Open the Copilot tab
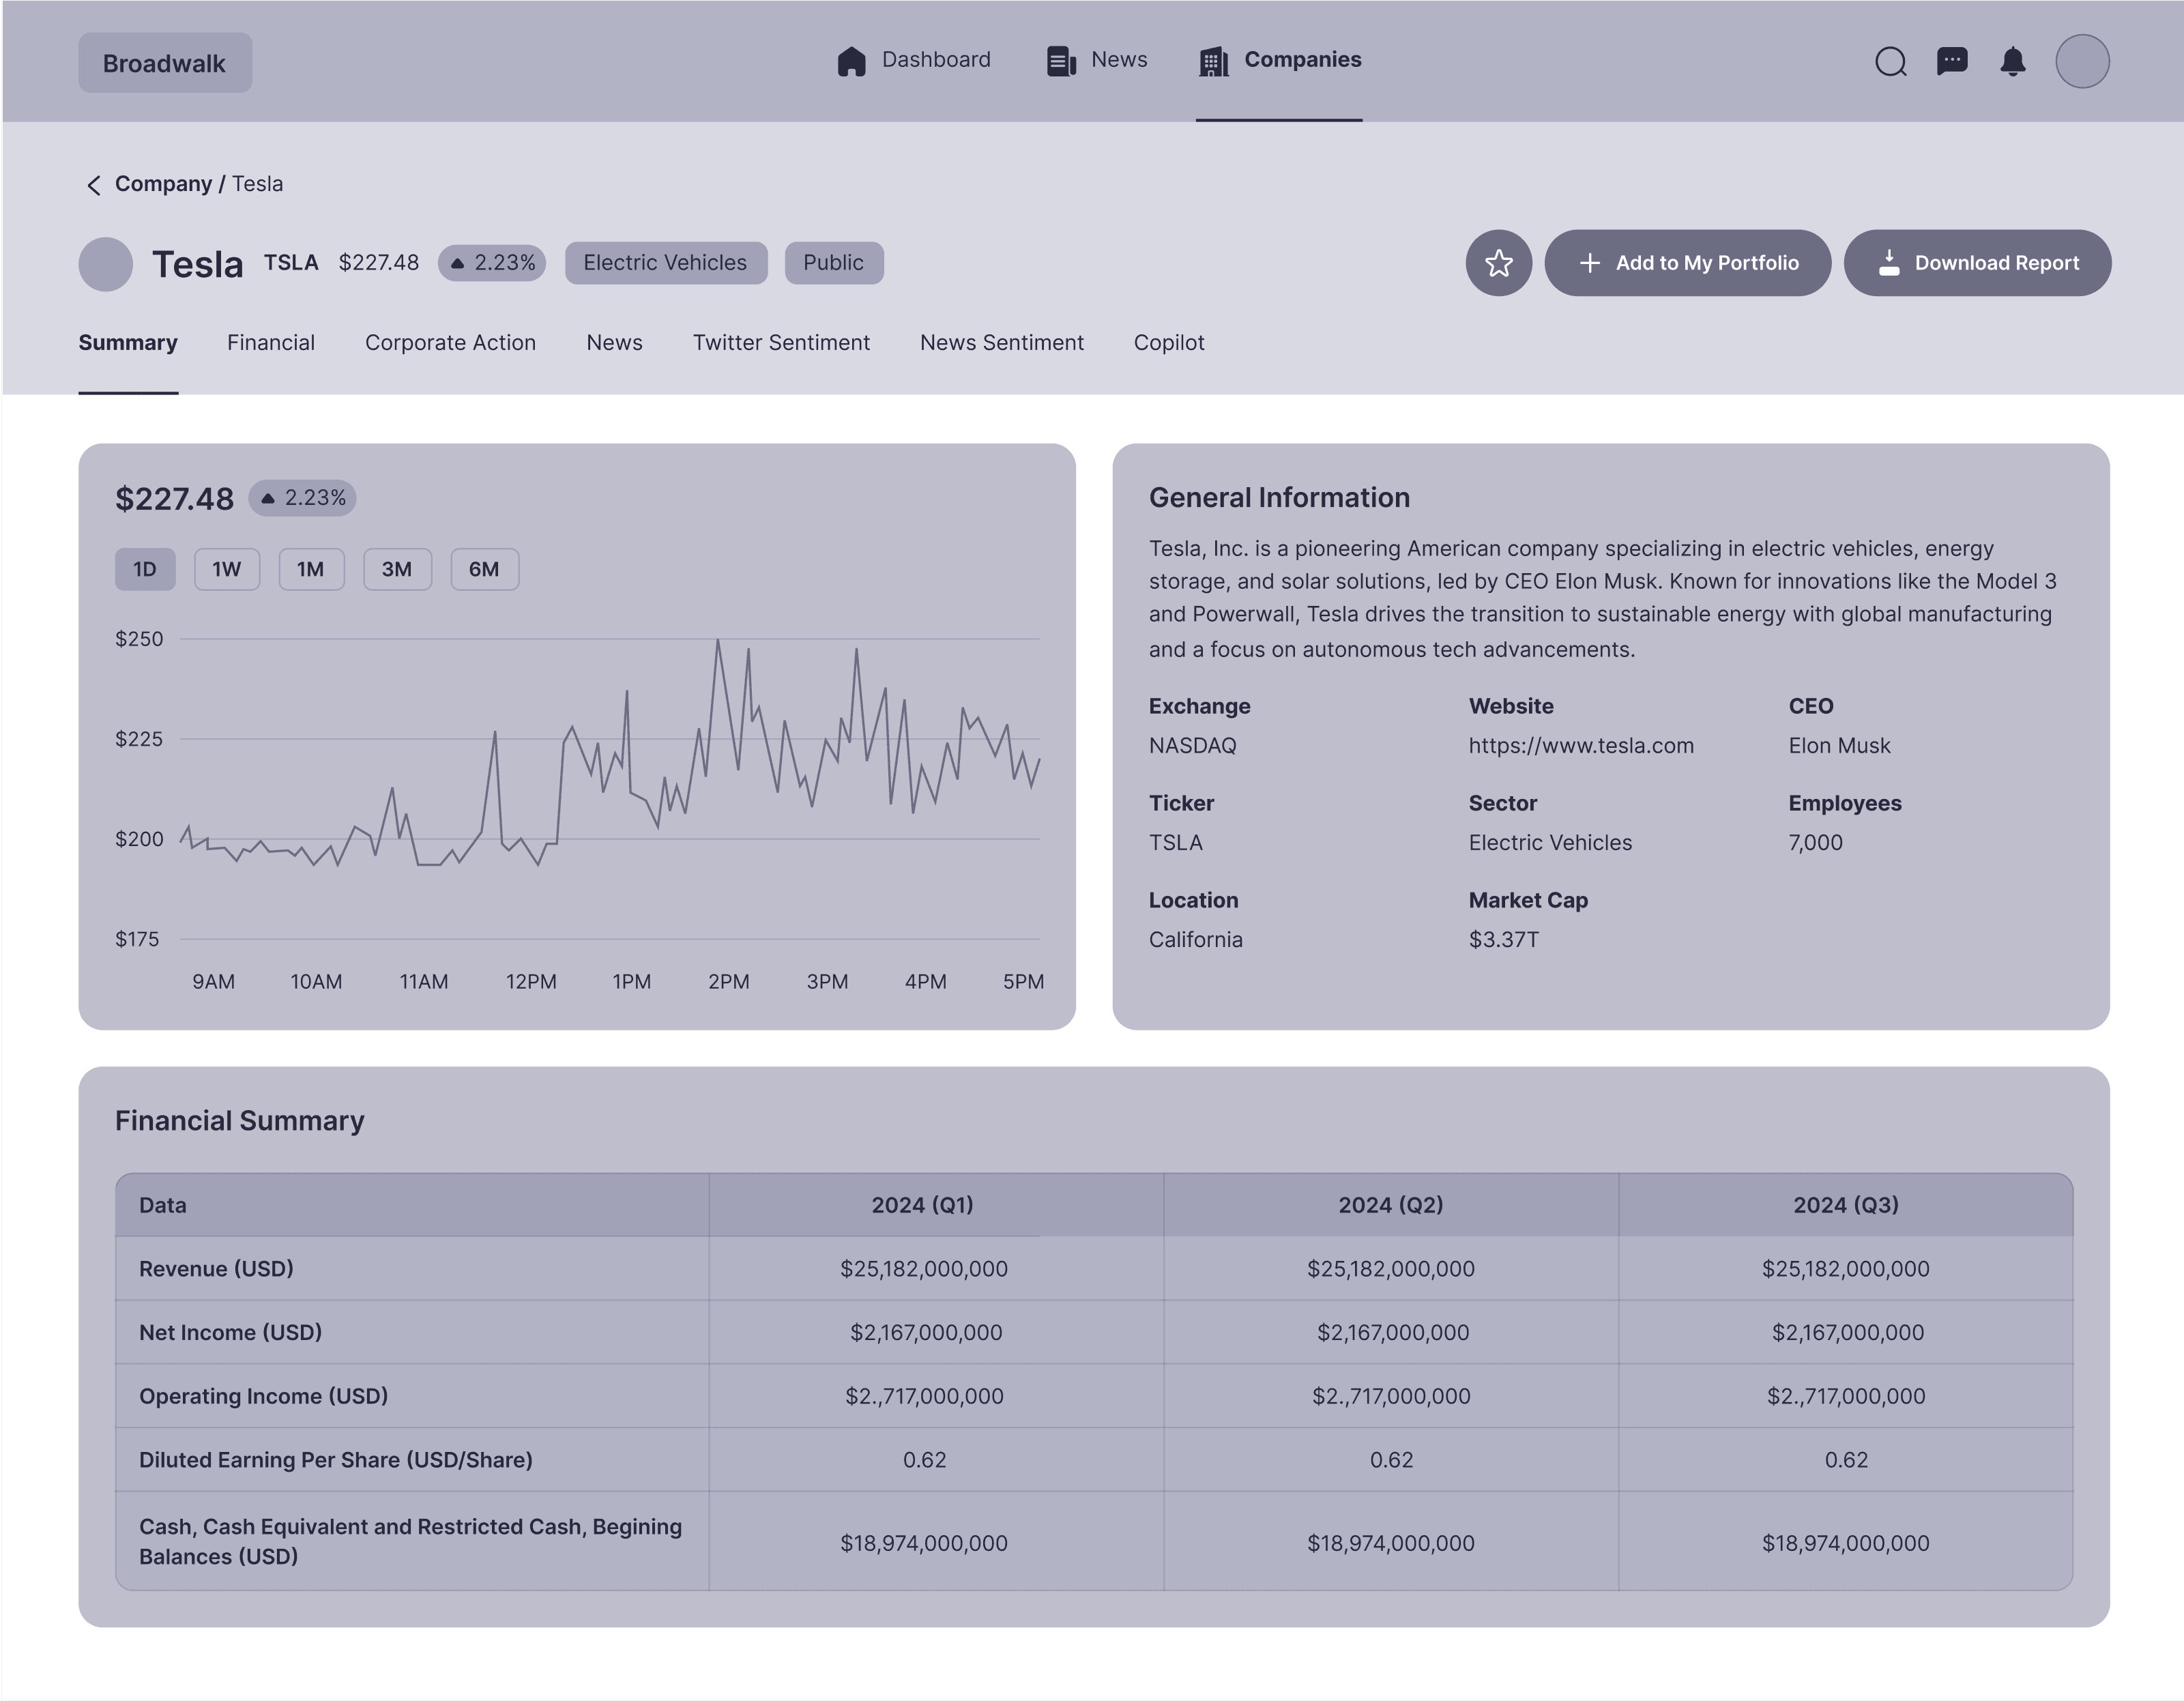The height and width of the screenshot is (1701, 2184). 1169,343
